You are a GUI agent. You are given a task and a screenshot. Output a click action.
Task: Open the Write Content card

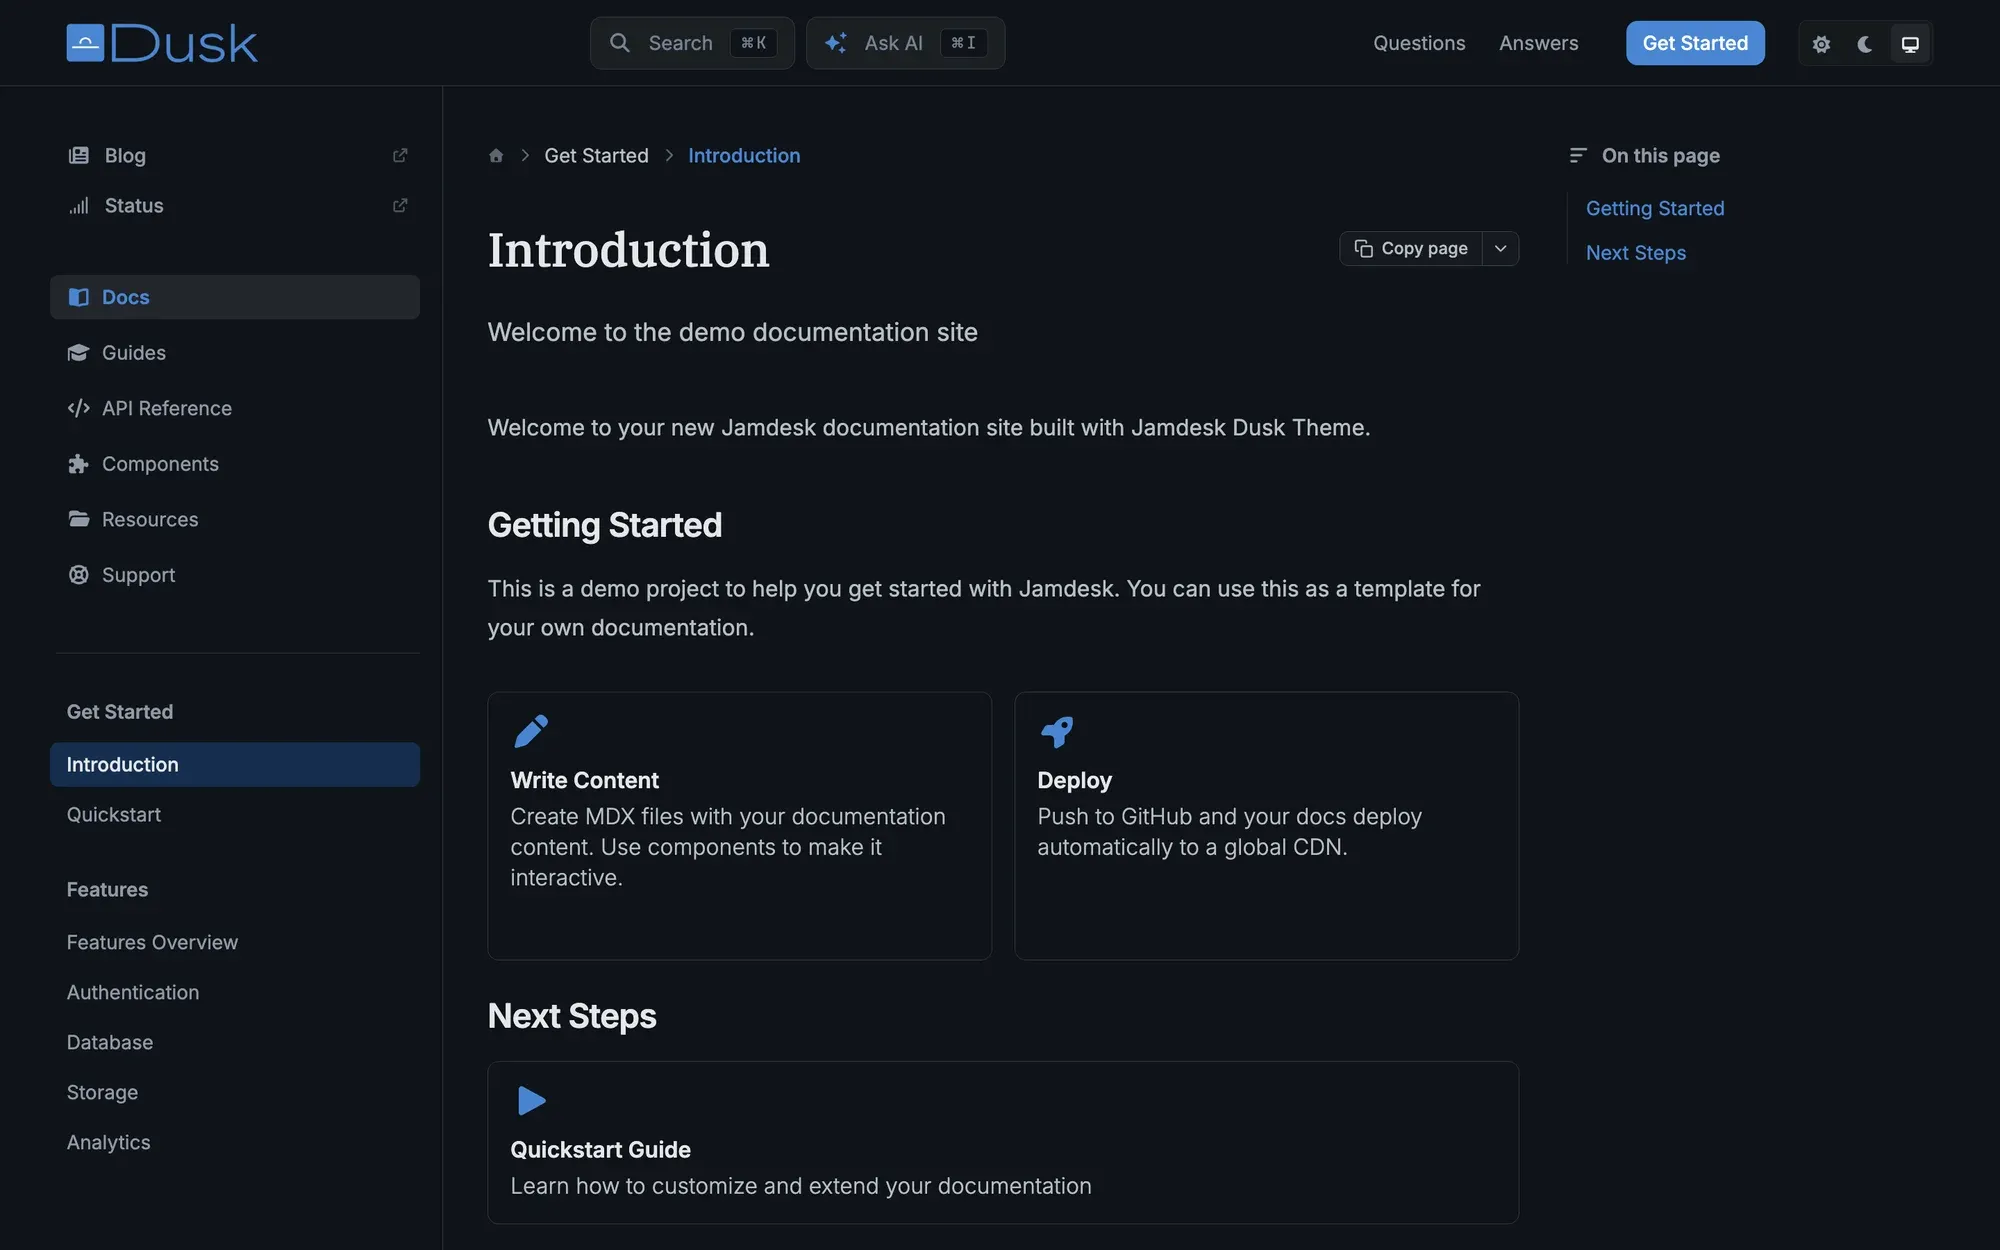coord(739,826)
